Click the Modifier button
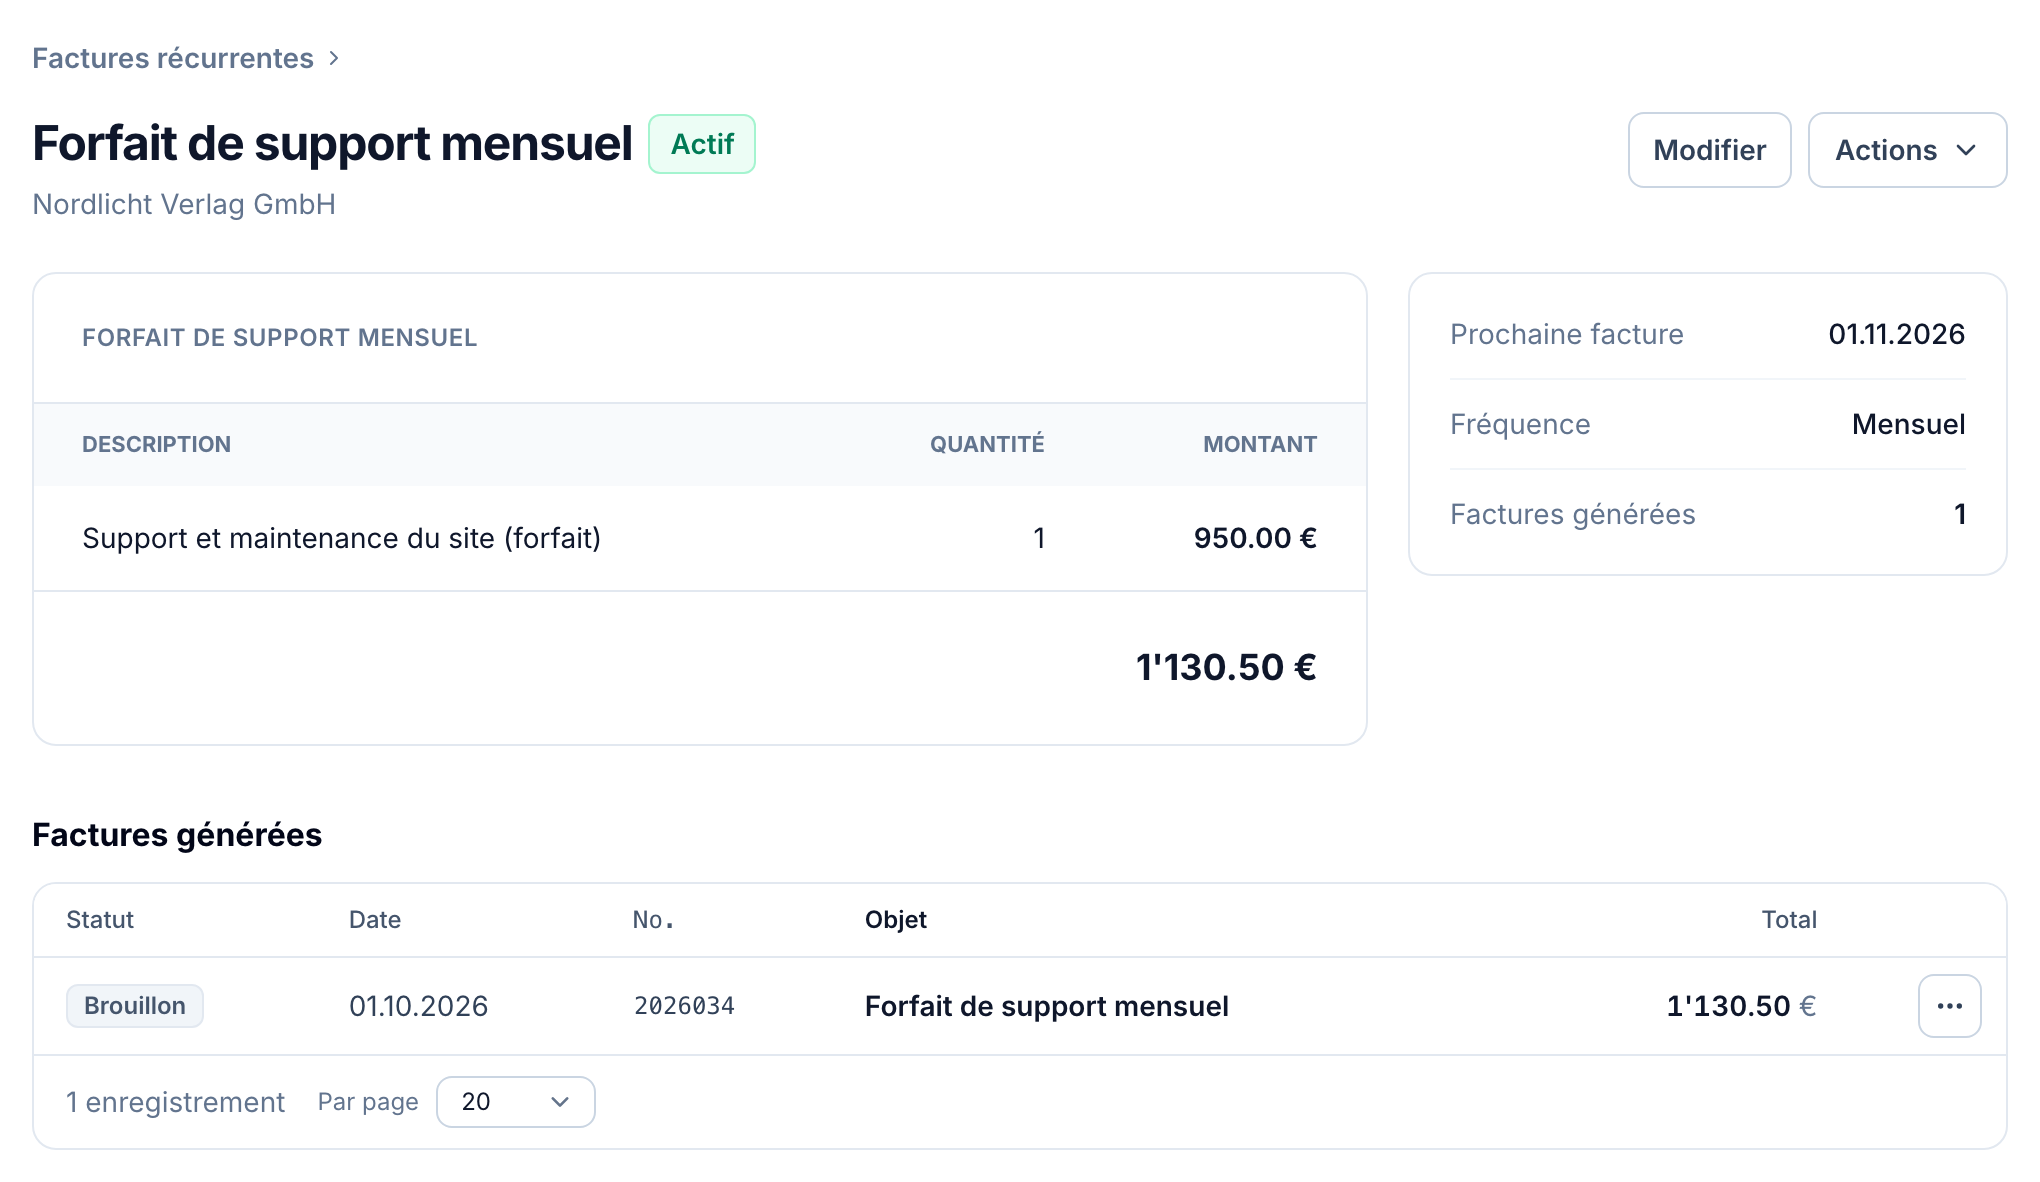This screenshot has height=1182, width=2040. [x=1709, y=150]
